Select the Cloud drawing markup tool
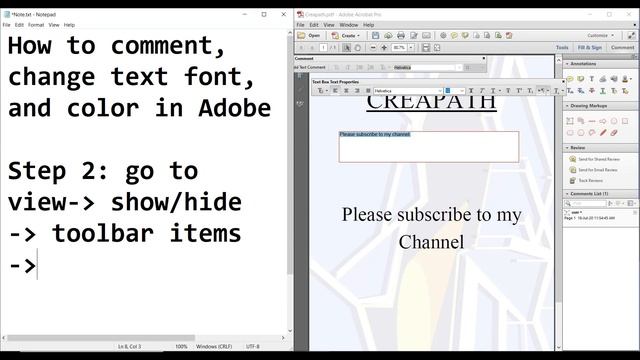Viewport: 640px width, 360px height. coord(570,133)
